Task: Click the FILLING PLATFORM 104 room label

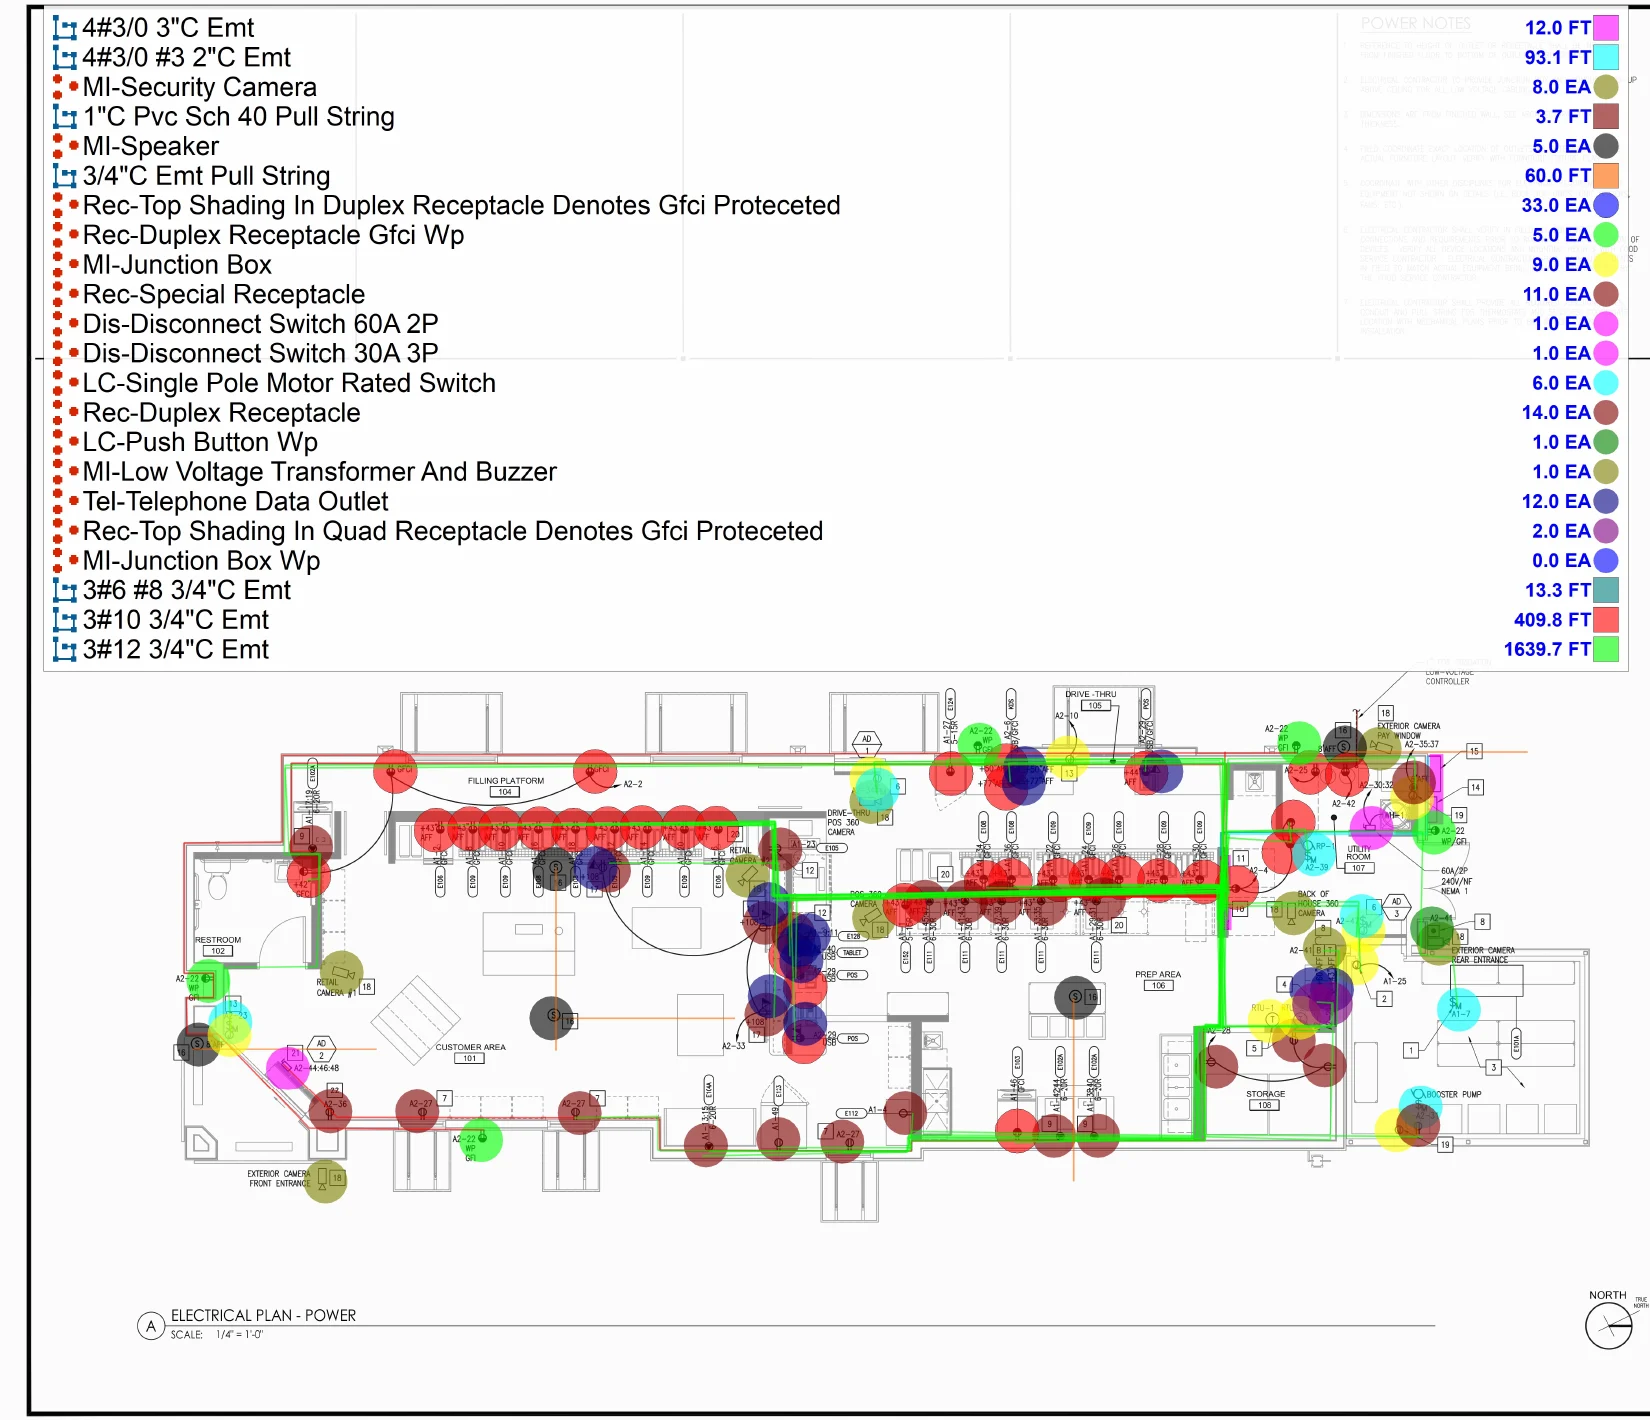Action: point(506,786)
